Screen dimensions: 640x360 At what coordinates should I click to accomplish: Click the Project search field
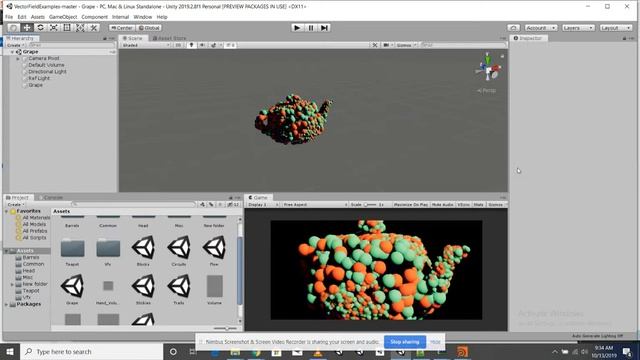(134, 204)
